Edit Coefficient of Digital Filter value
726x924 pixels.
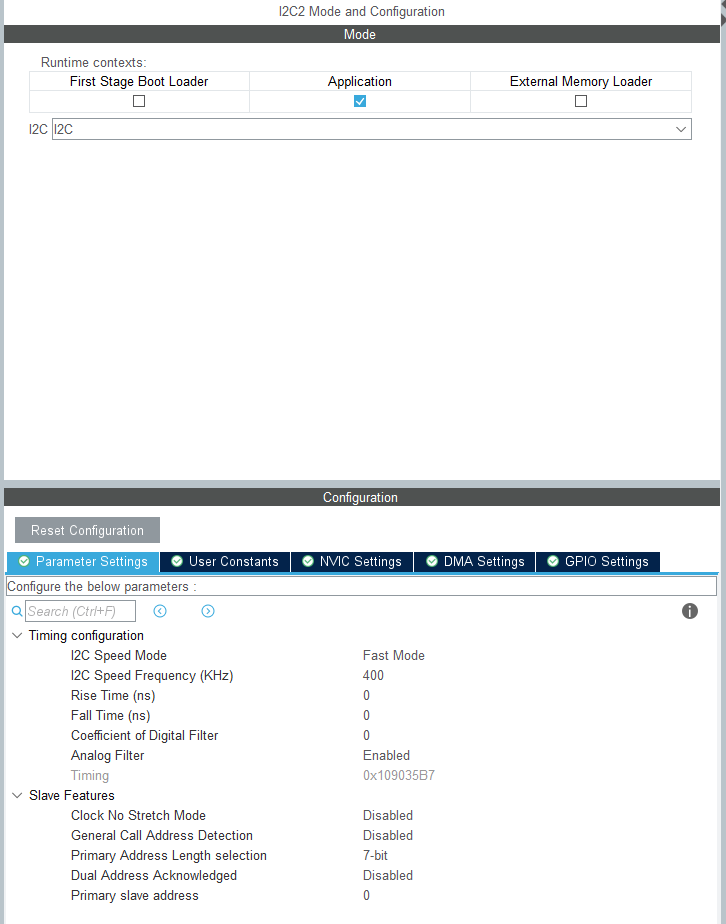[367, 735]
